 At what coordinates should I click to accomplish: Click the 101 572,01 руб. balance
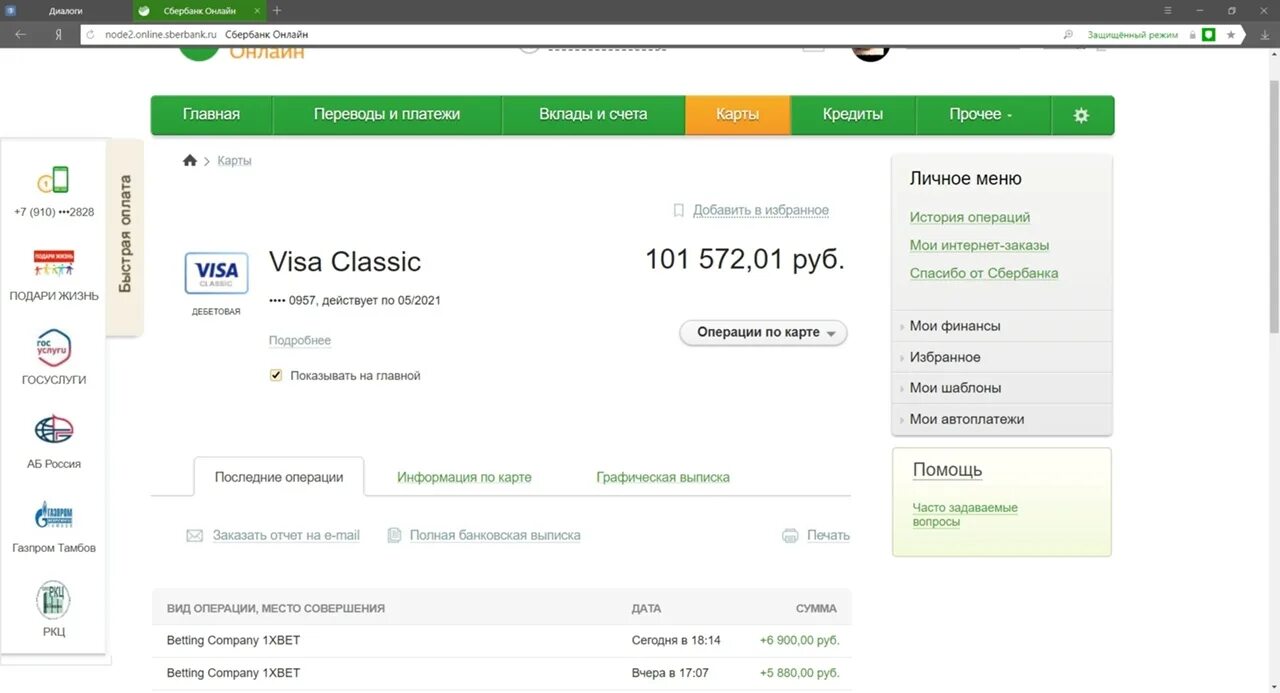745,260
